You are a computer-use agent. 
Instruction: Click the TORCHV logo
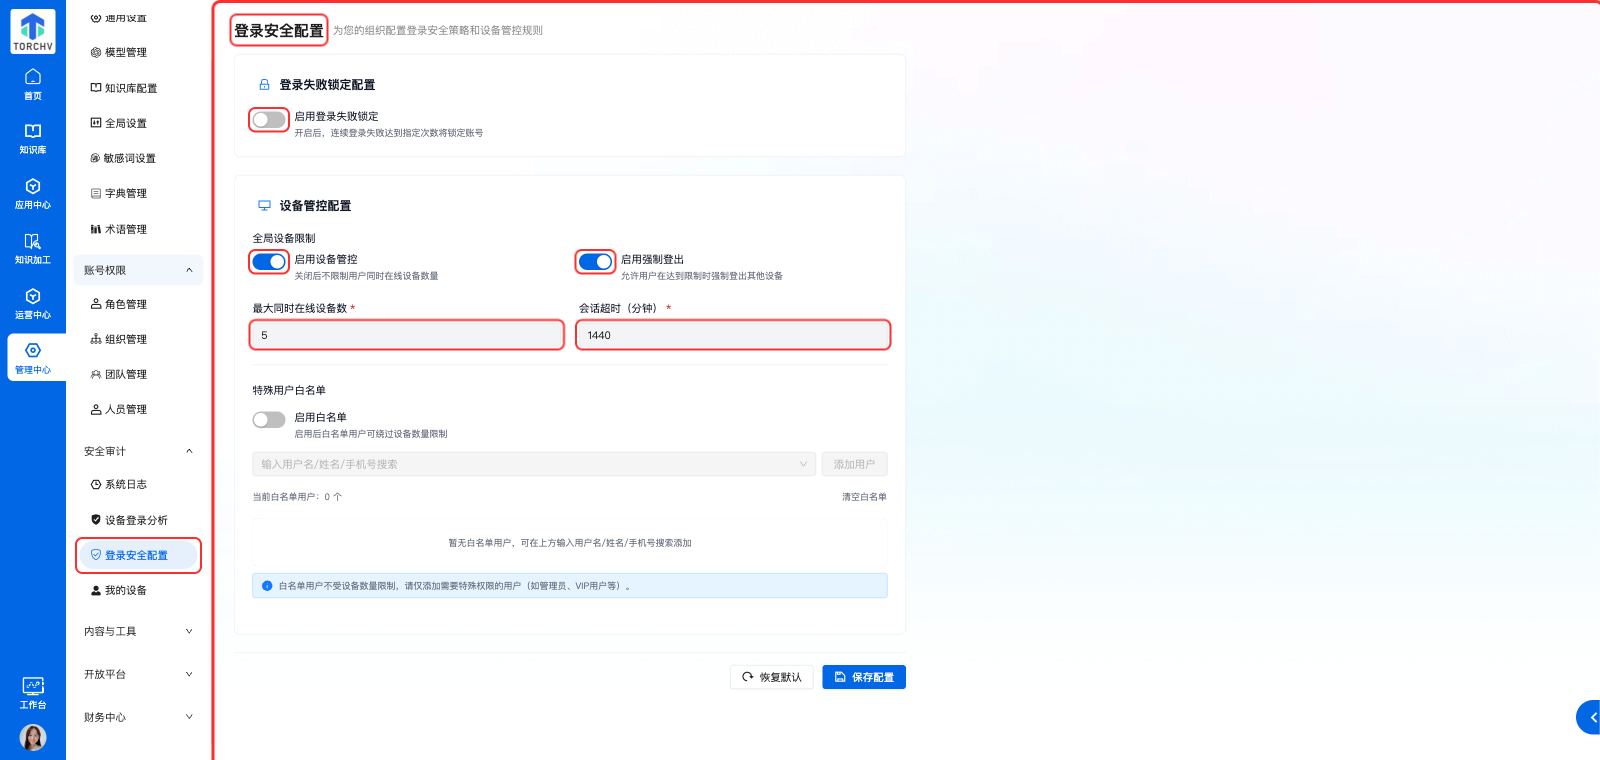click(33, 32)
